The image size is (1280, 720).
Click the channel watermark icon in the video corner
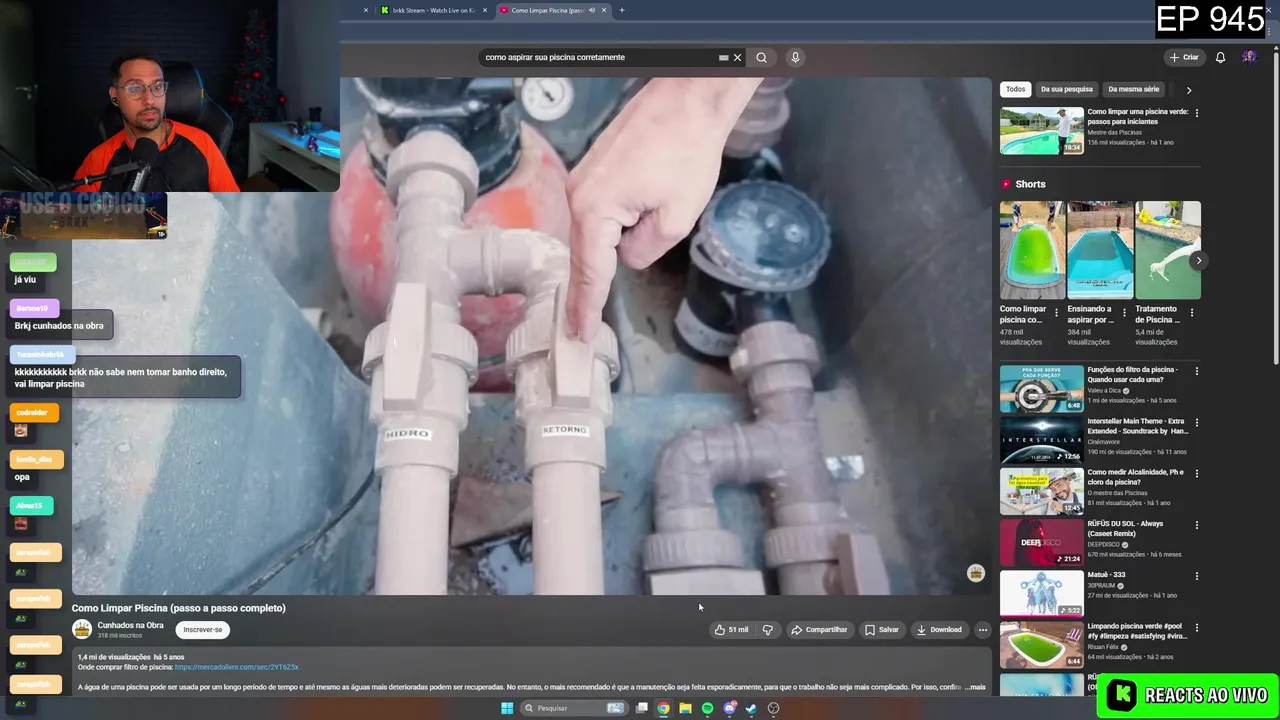pos(976,573)
